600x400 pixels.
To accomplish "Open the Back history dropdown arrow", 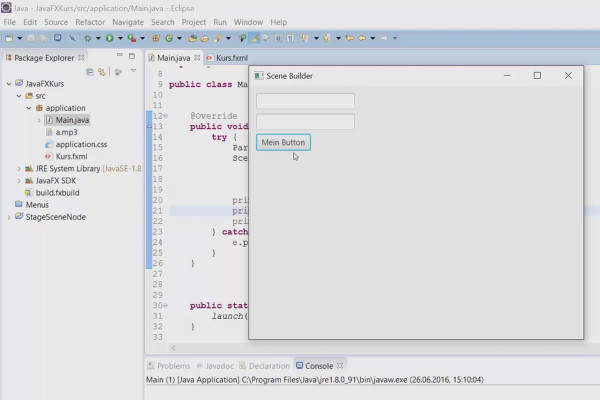I will pos(372,38).
